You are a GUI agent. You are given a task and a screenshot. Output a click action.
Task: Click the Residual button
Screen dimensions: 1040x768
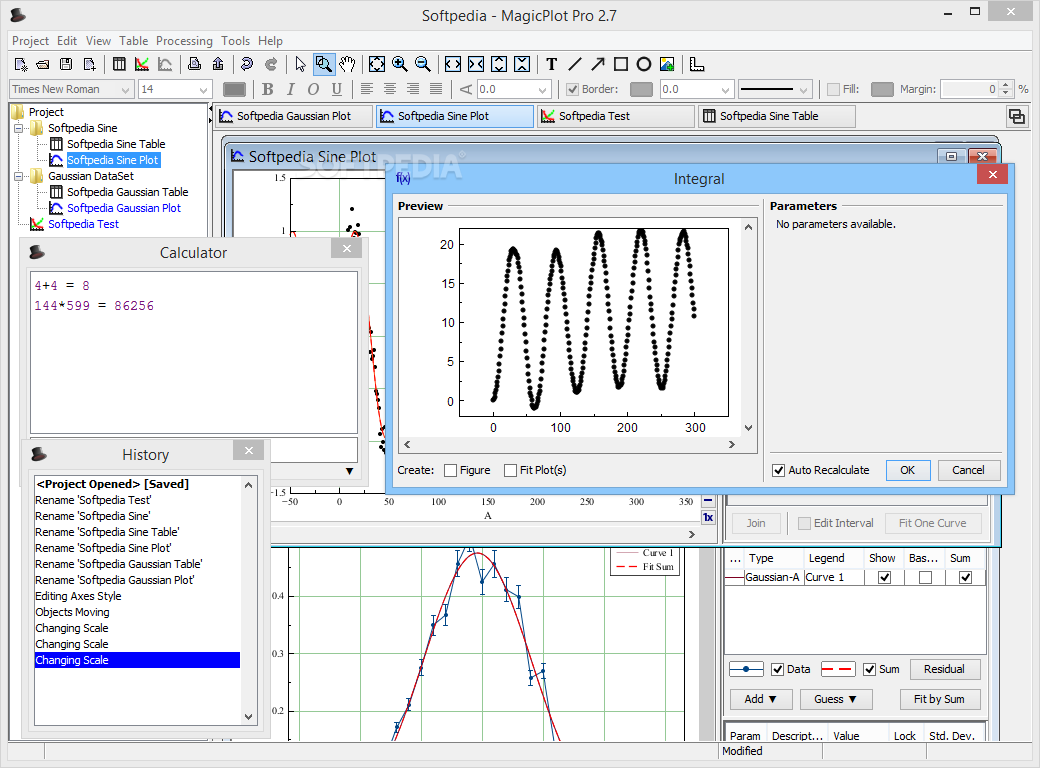(x=944, y=669)
